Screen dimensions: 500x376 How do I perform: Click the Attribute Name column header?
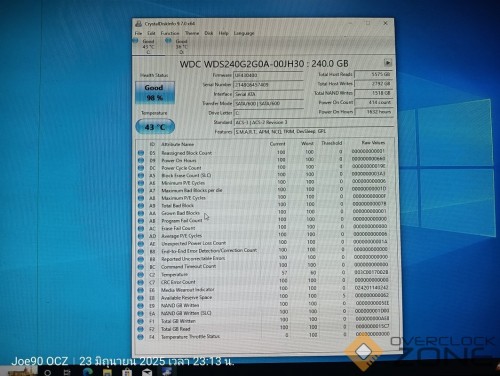177,144
